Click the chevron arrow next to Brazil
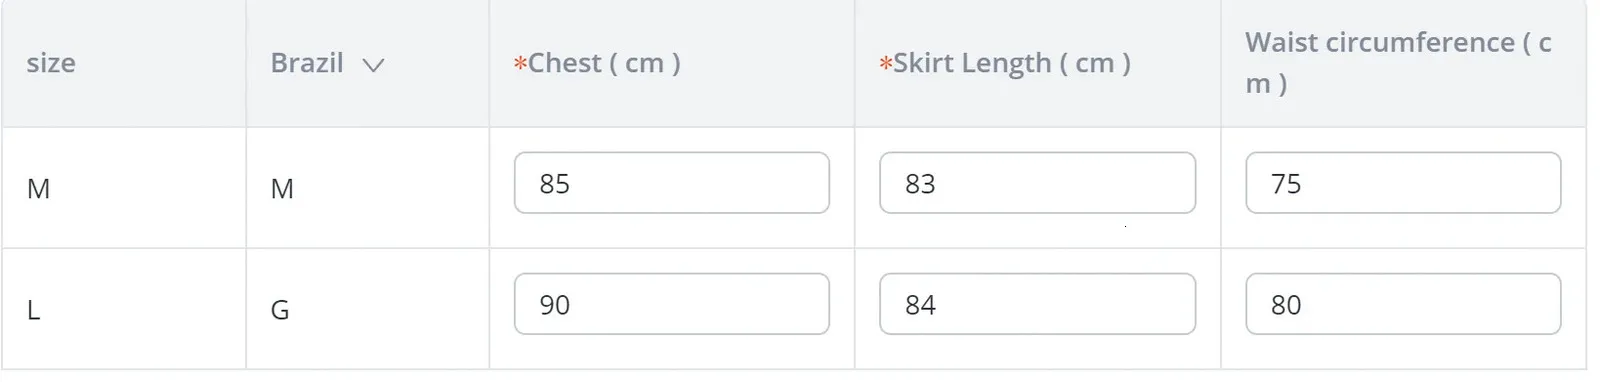 pyautogui.click(x=373, y=65)
